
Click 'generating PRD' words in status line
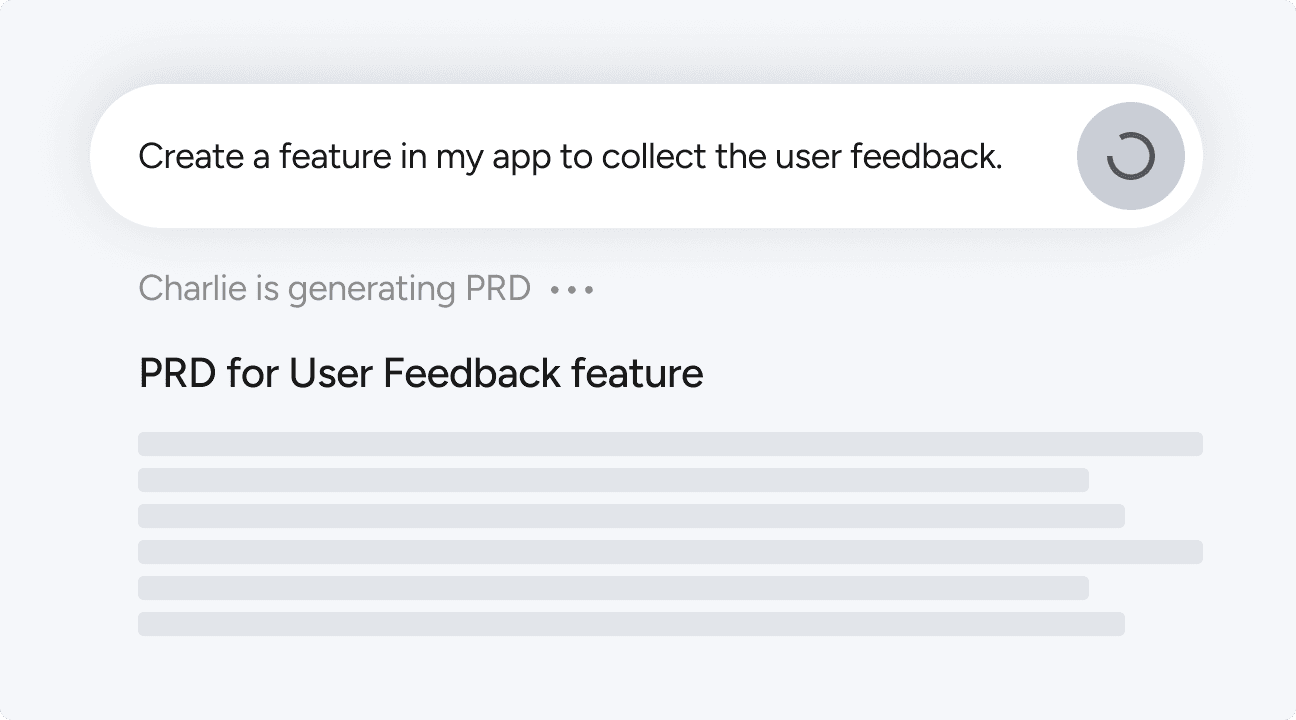coord(409,290)
